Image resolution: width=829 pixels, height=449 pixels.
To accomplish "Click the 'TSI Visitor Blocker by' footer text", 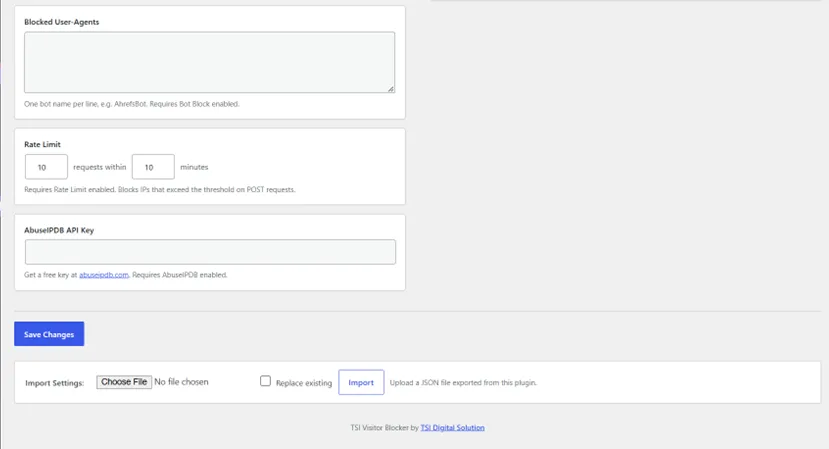I will tap(384, 428).
